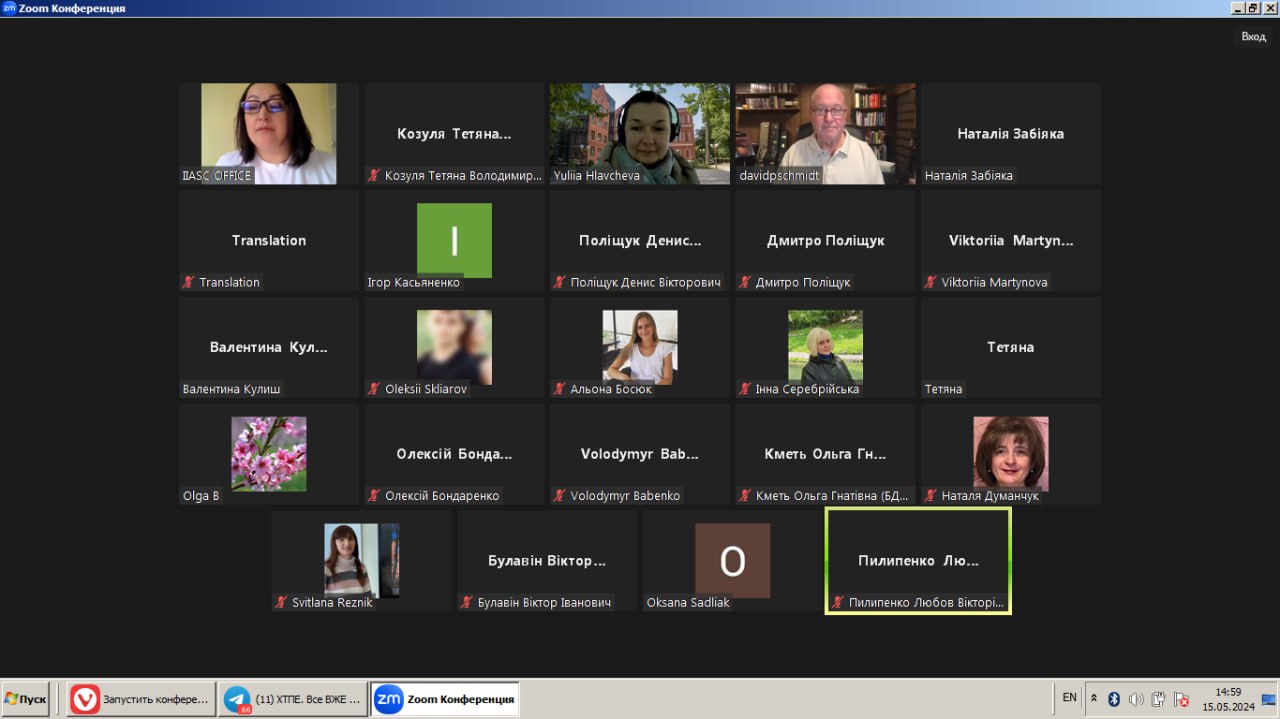
Task: Click muted mic icon next to Svitlana Reznik
Action: [x=281, y=603]
